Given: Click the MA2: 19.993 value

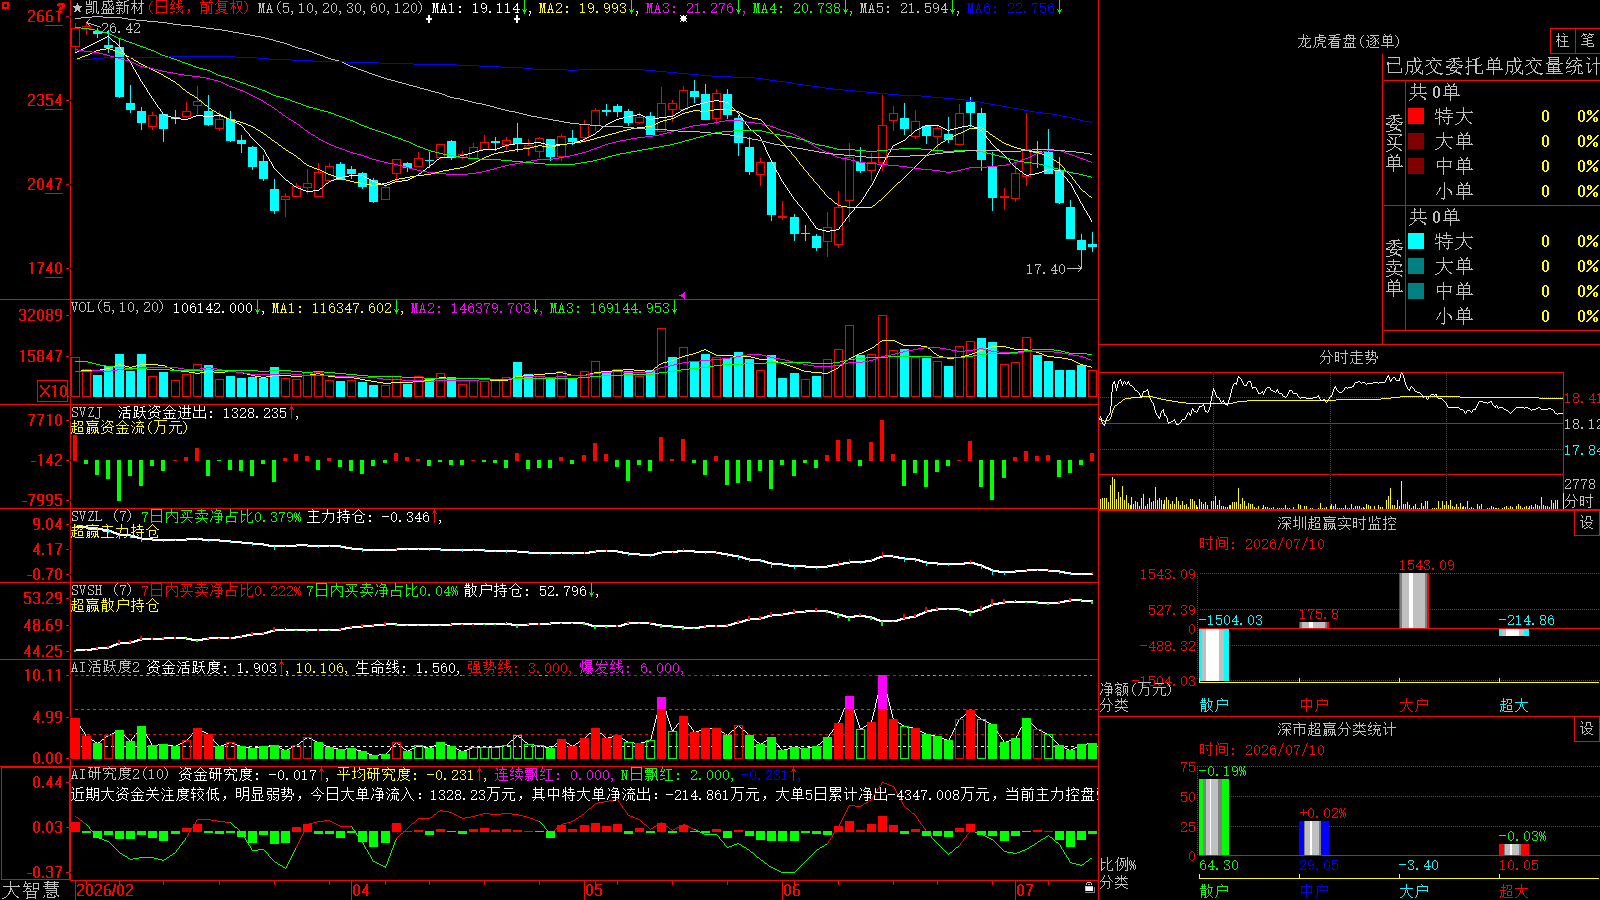Looking at the screenshot, I should pyautogui.click(x=585, y=8).
